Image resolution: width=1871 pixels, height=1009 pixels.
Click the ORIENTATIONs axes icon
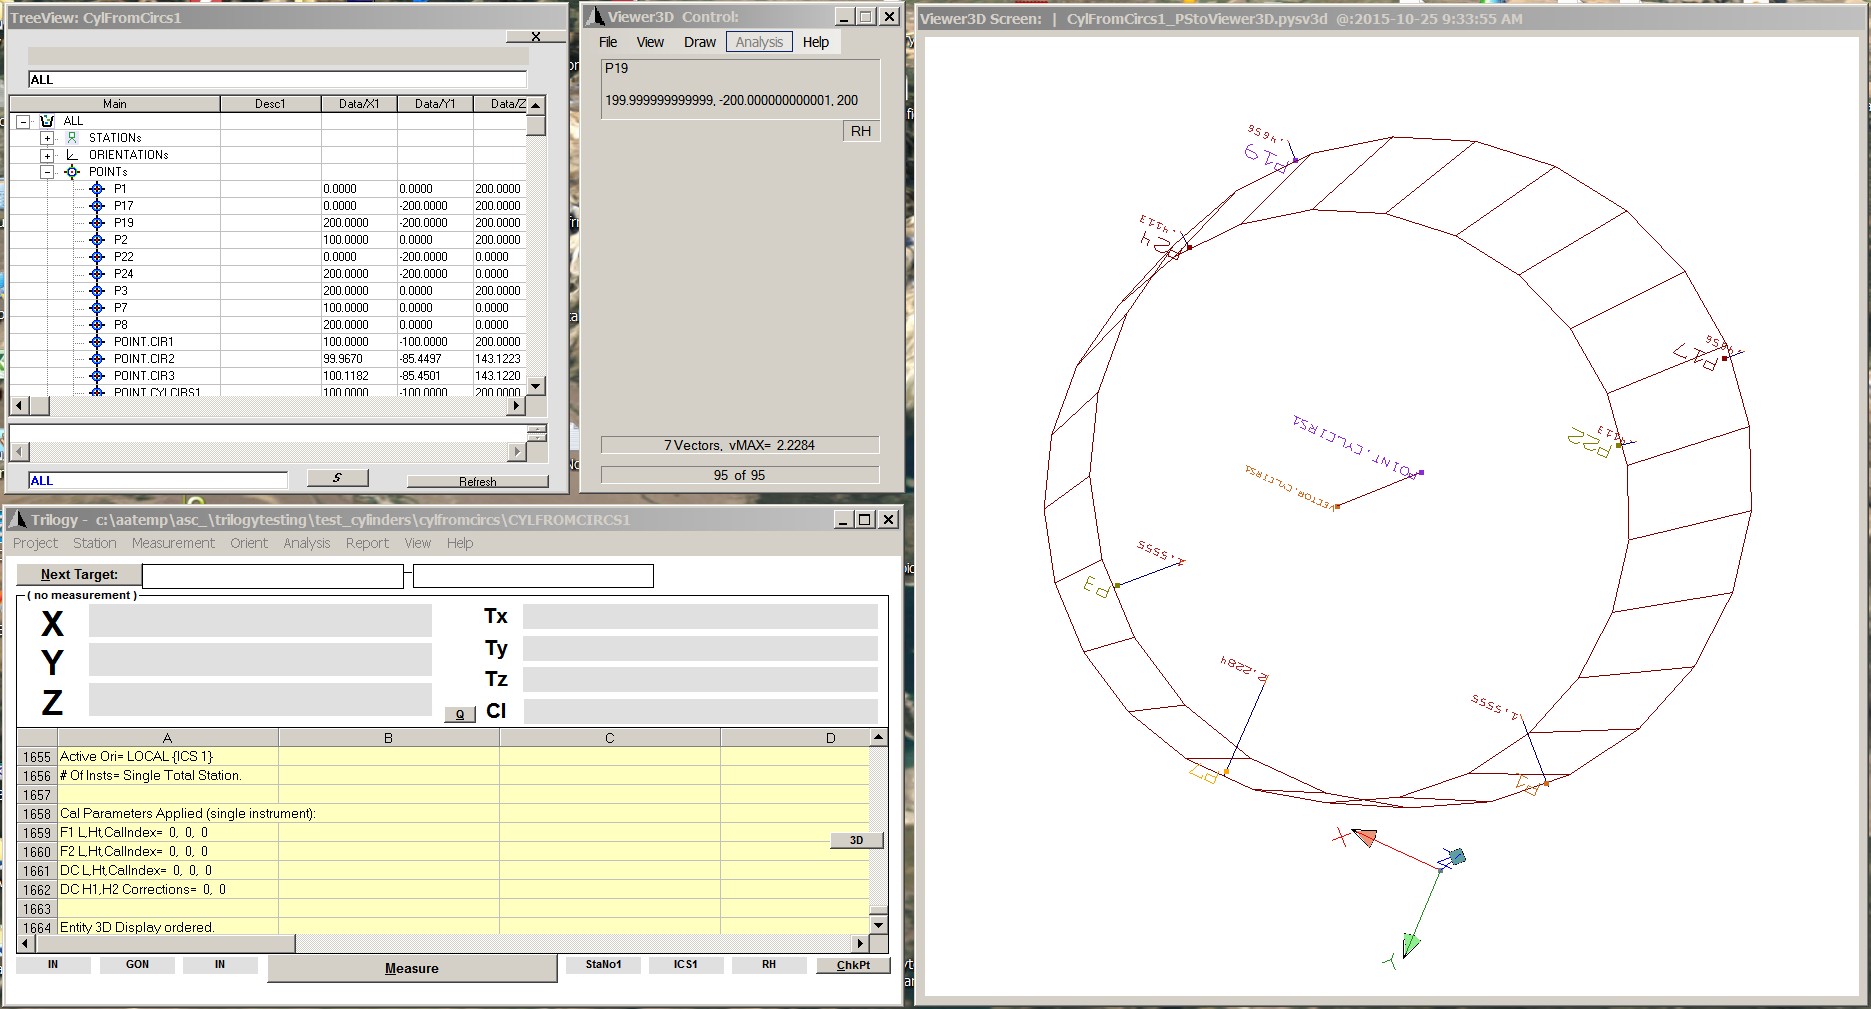pyautogui.click(x=72, y=155)
